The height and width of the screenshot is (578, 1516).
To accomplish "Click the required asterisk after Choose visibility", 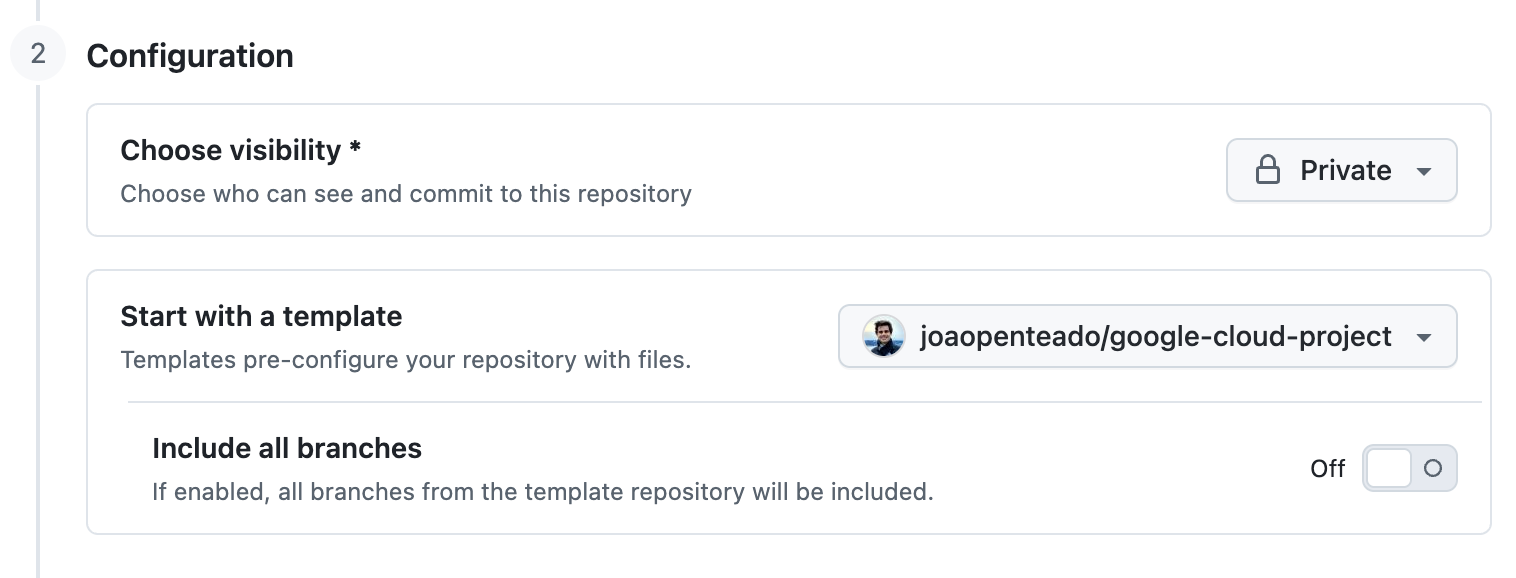I will click(x=355, y=148).
